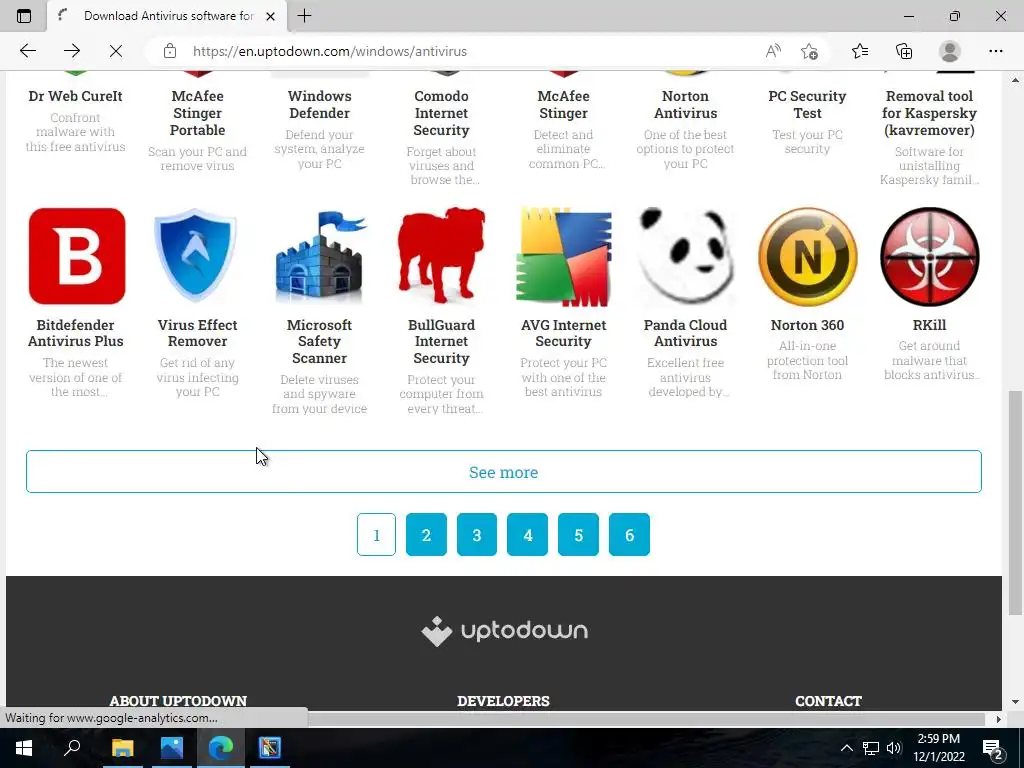Open the Norton Antivirus link
1024x768 pixels.
685,104
